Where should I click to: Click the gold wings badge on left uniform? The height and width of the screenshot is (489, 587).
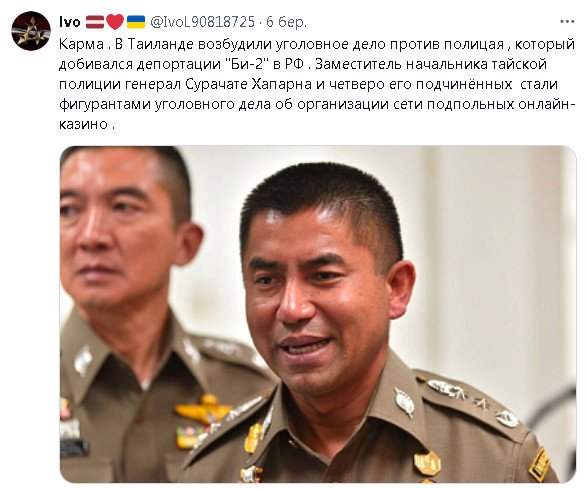203,409
